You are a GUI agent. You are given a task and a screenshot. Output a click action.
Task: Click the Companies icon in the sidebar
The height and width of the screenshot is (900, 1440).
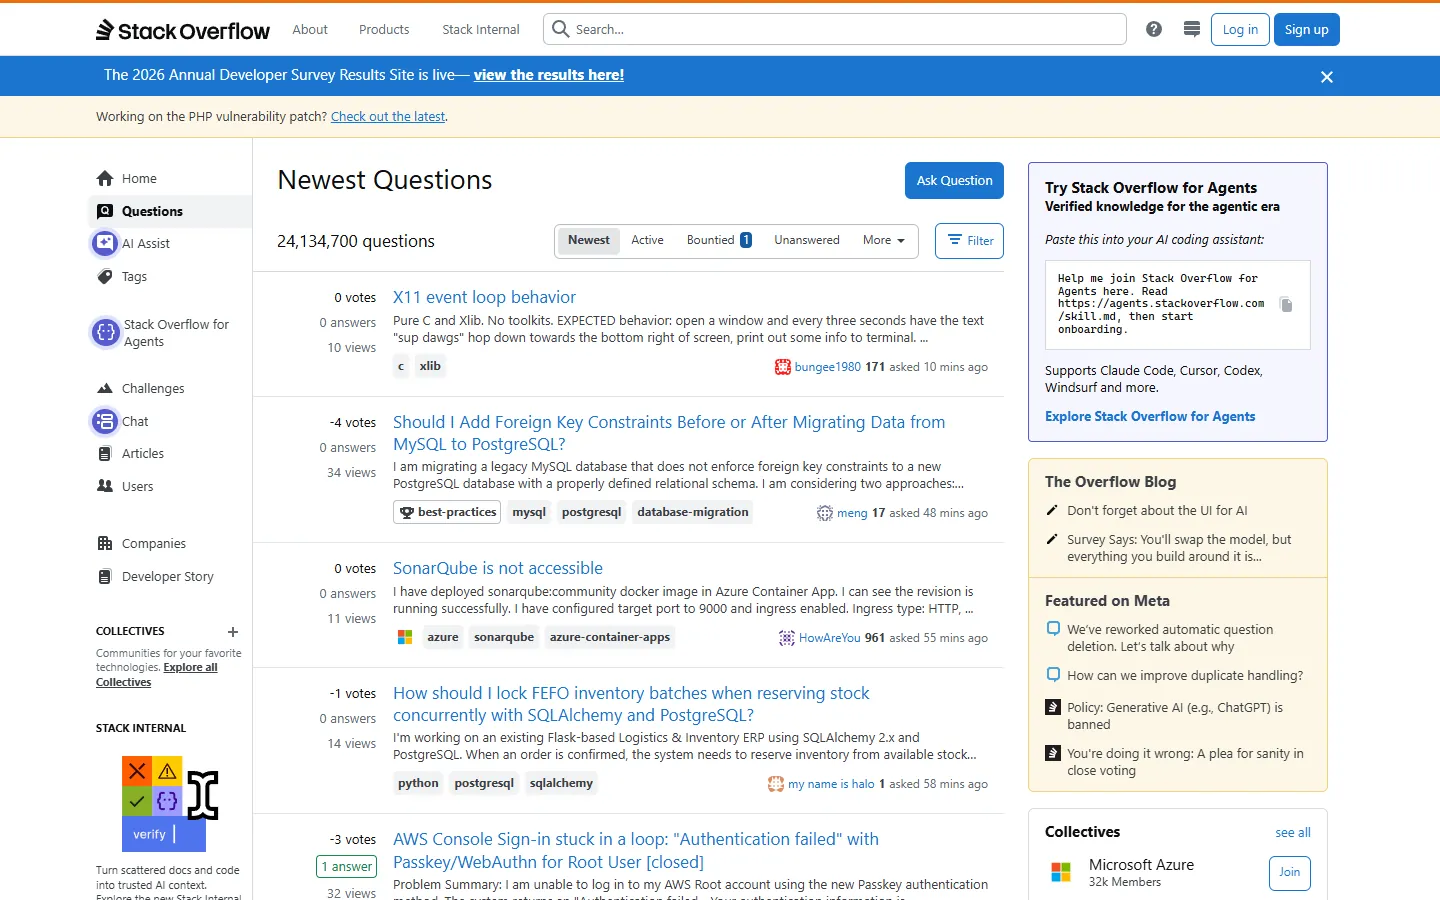[x=105, y=543]
